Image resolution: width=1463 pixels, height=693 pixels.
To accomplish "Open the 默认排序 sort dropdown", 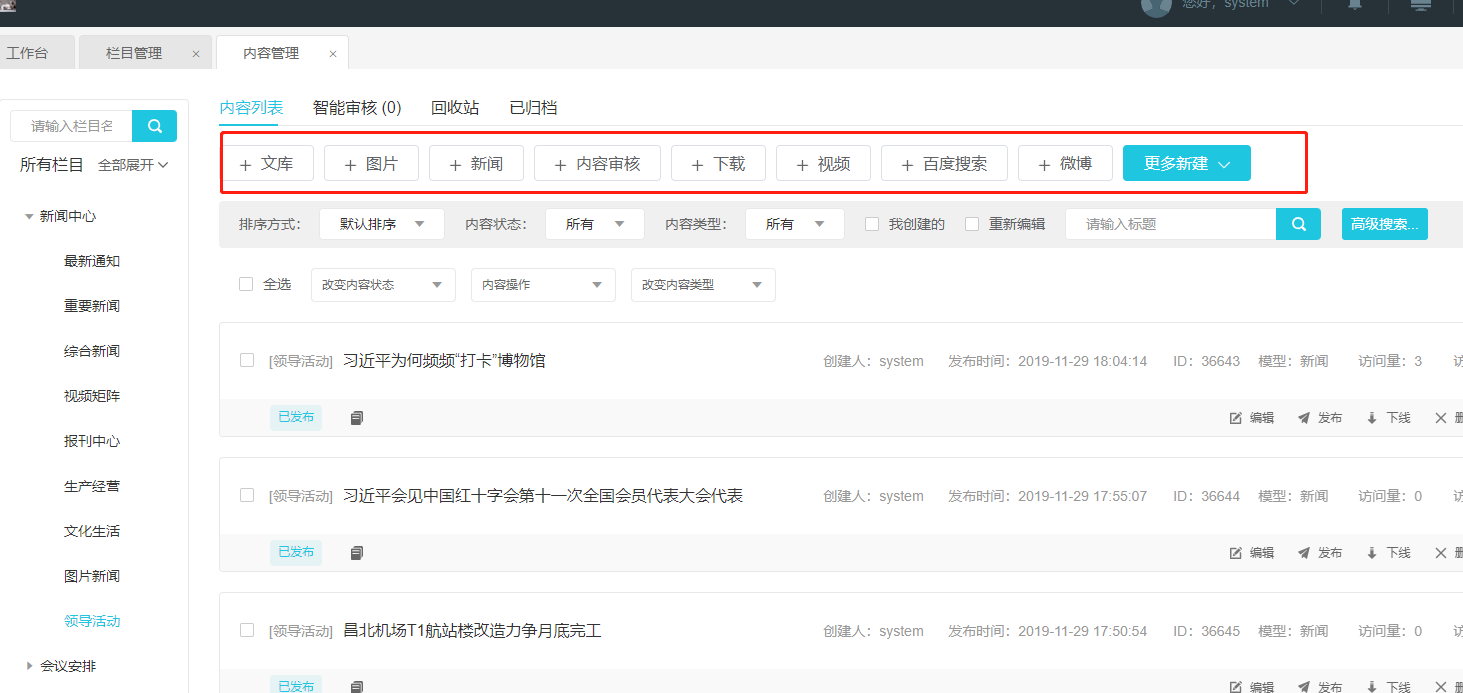I will (x=381, y=224).
